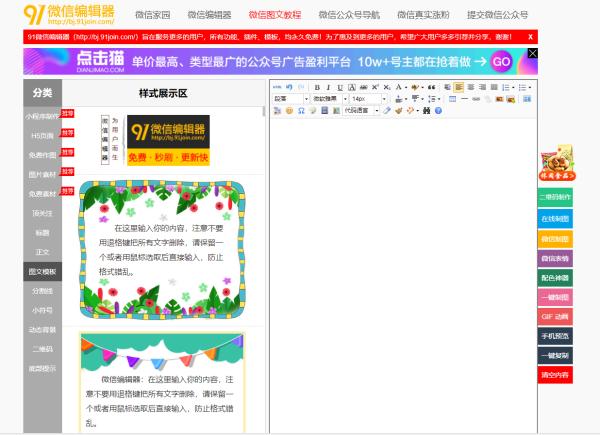Viewport: 600px width, 435px height.
Task: Insert an unordered list
Action: pyautogui.click(x=523, y=87)
